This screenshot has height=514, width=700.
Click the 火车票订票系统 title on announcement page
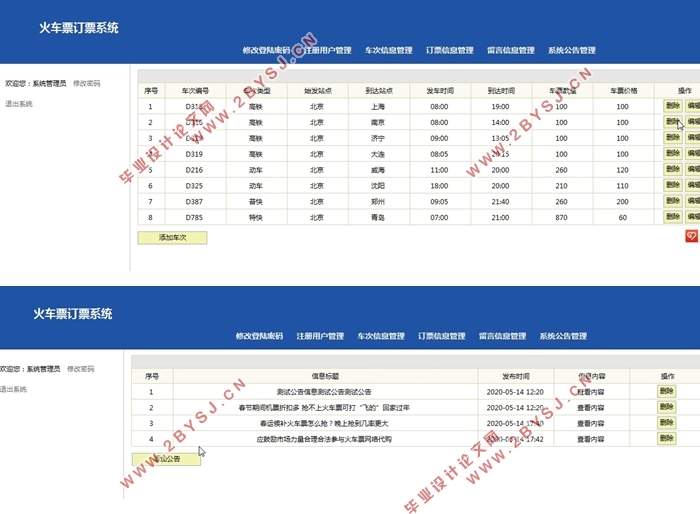pos(73,313)
